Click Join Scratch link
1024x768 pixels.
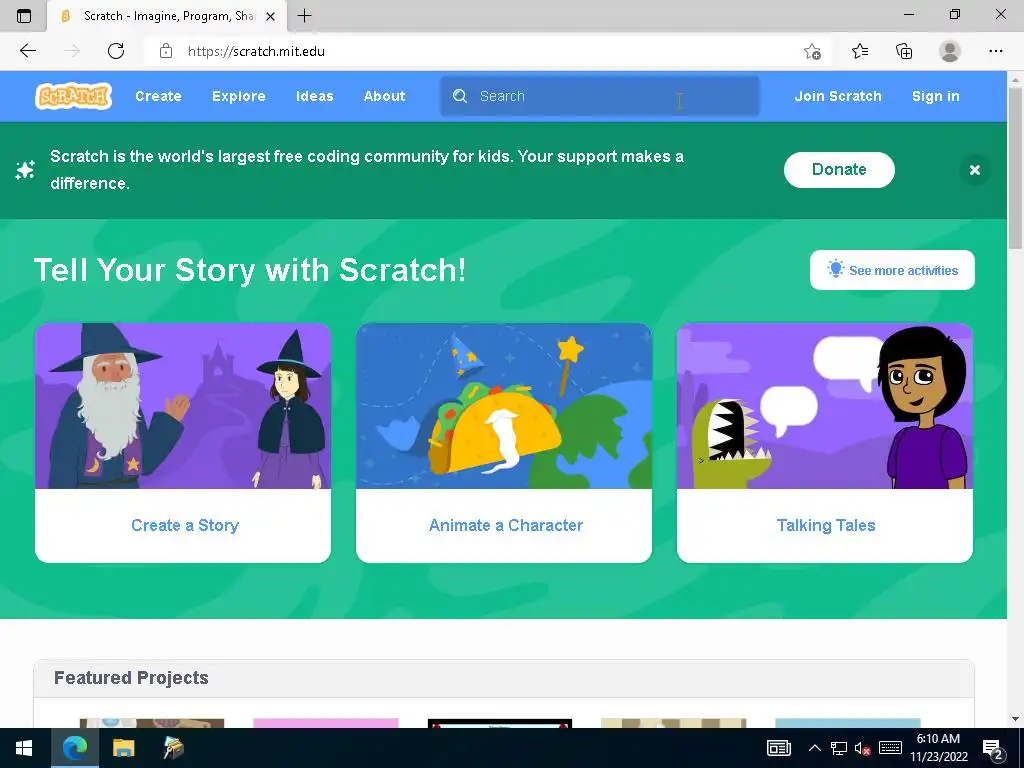click(838, 96)
